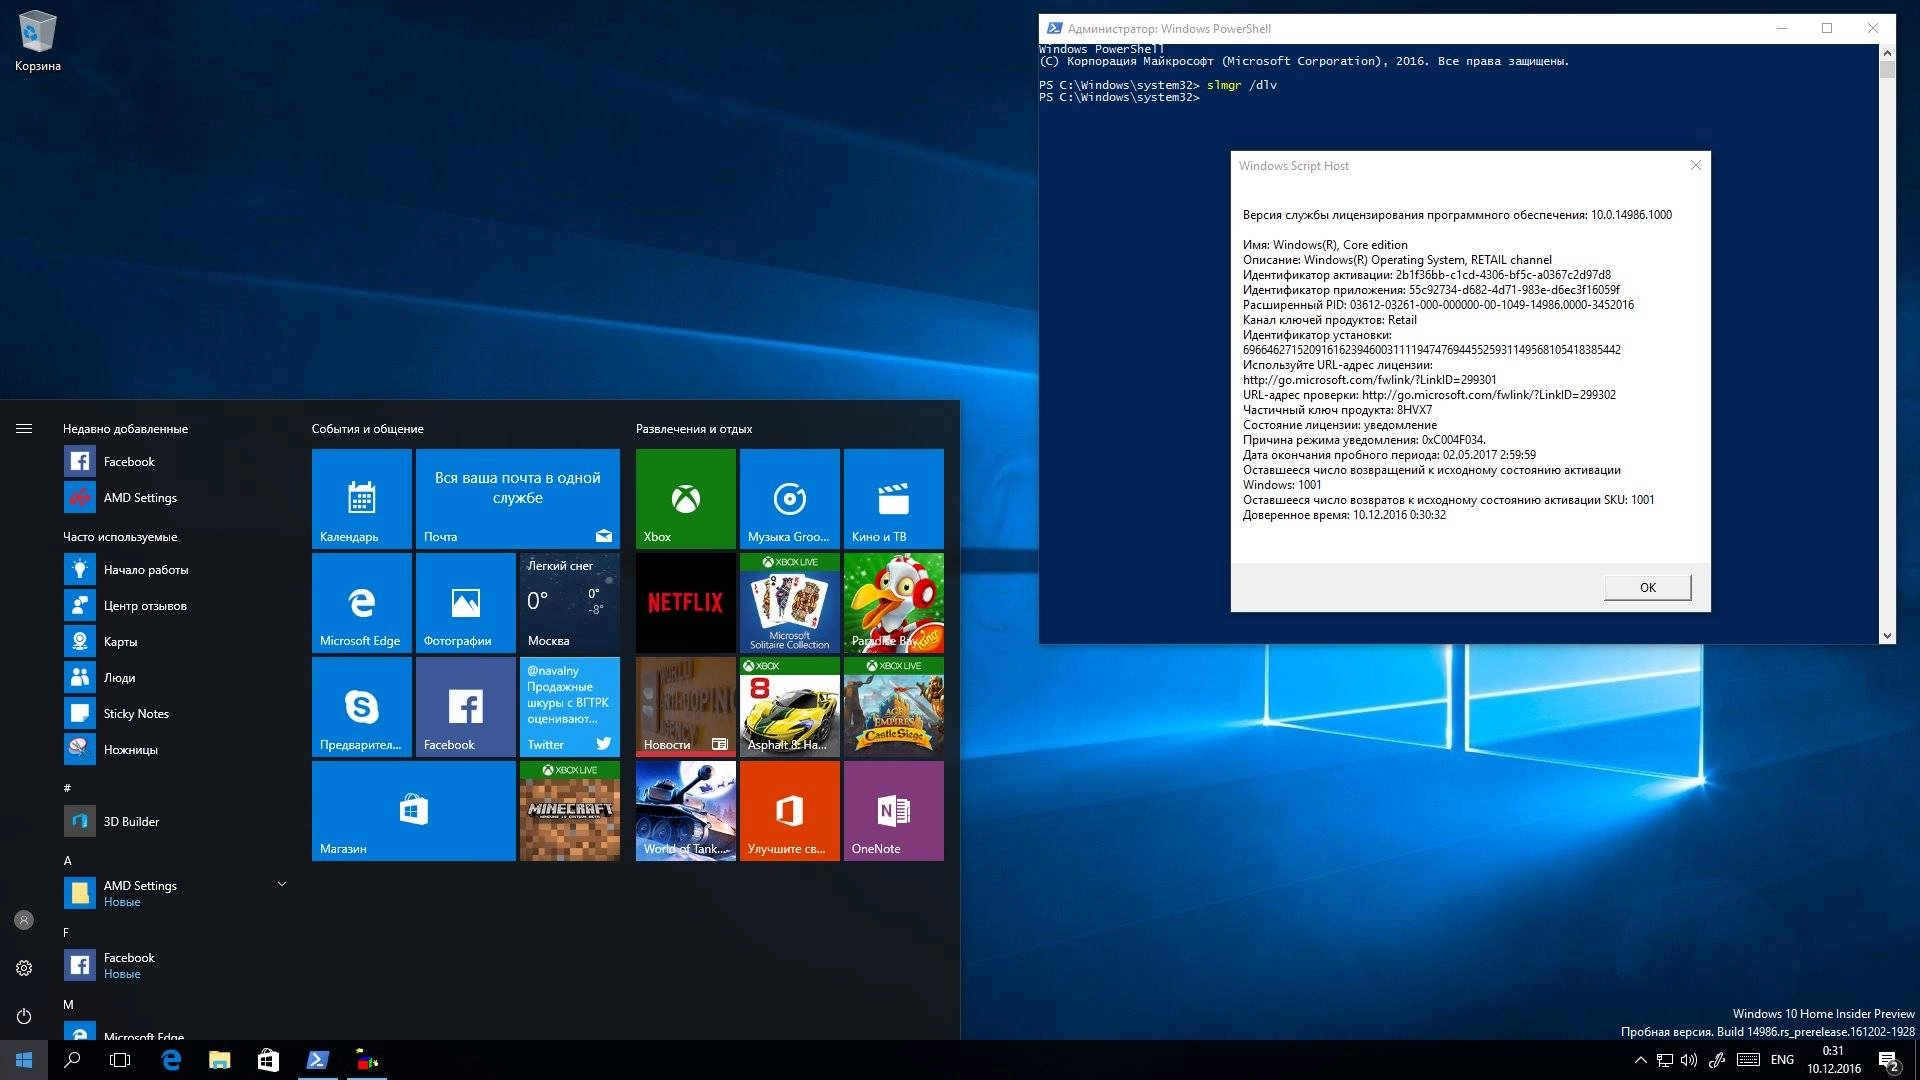Click the Power button in Start menu
The width and height of the screenshot is (1920, 1080).
click(24, 1016)
